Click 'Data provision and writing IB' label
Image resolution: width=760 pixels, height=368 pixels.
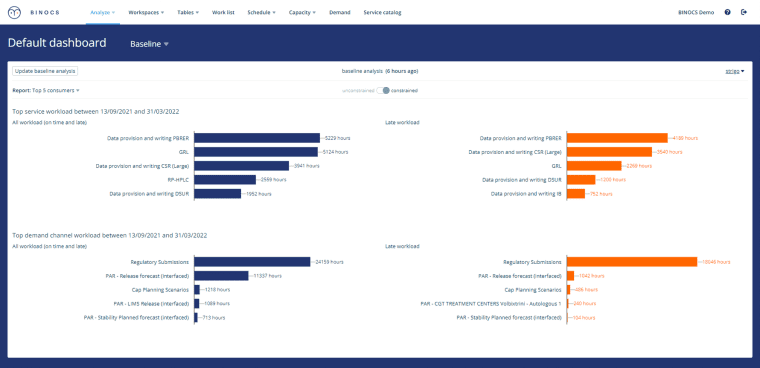[x=526, y=193]
